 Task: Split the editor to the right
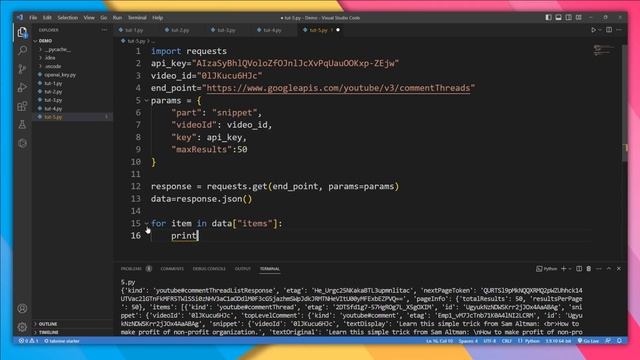(x=609, y=30)
